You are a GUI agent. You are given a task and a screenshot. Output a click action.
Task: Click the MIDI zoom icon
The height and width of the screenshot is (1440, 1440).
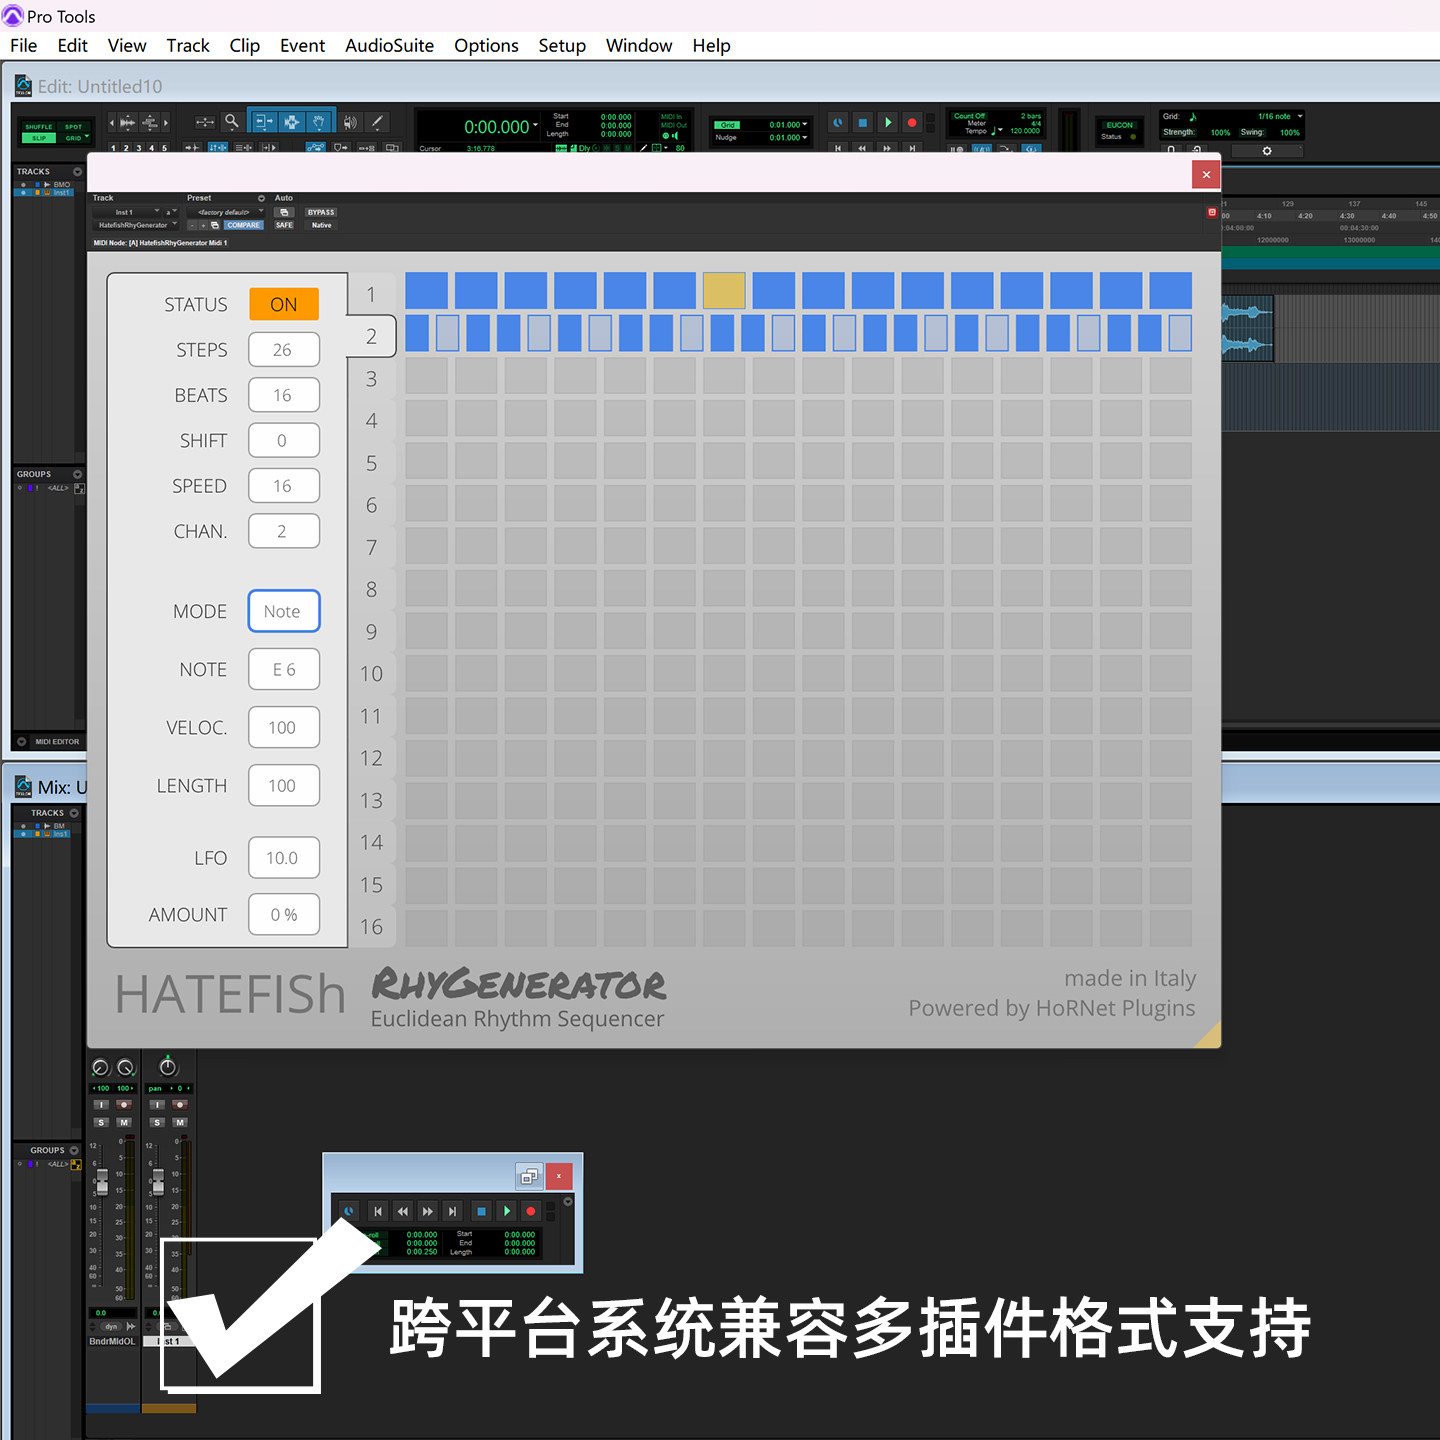point(149,122)
